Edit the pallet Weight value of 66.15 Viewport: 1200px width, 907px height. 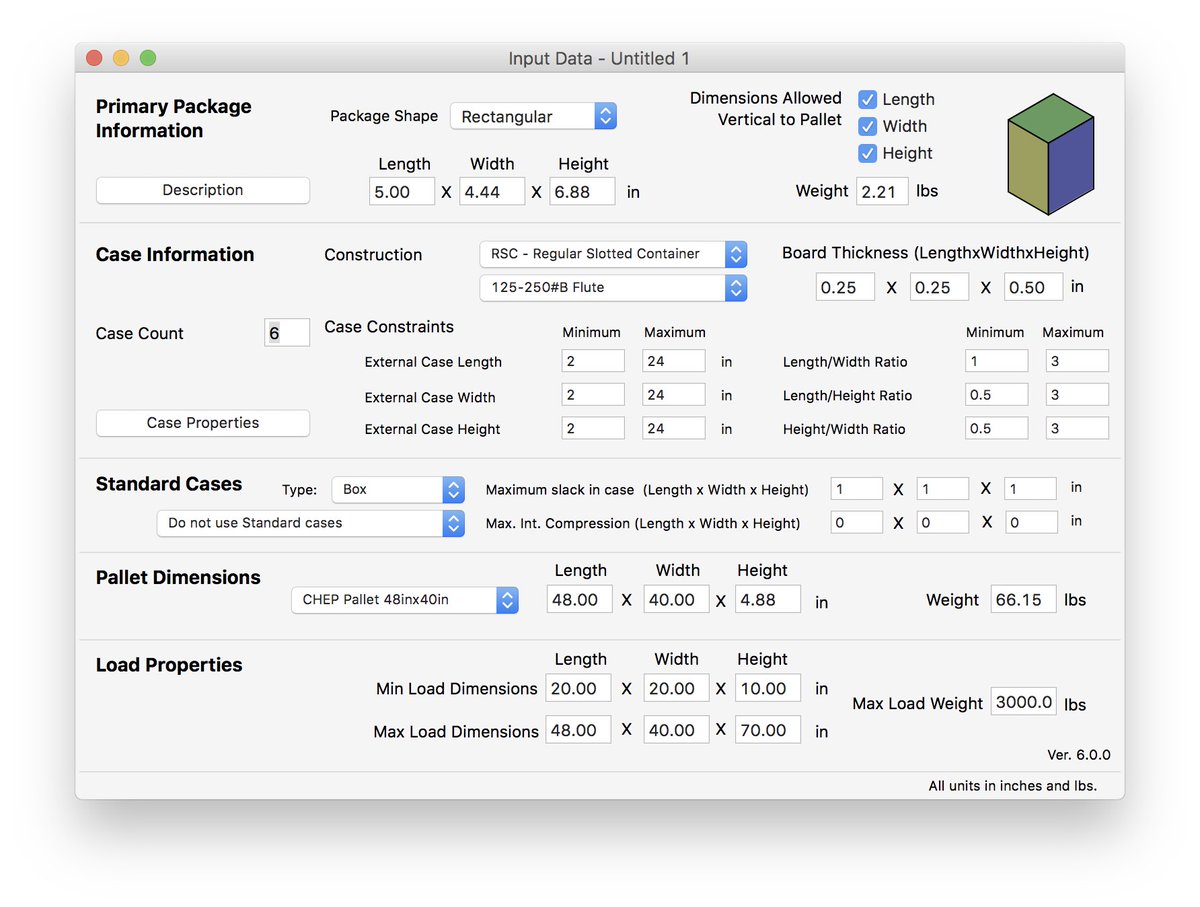[1023, 599]
